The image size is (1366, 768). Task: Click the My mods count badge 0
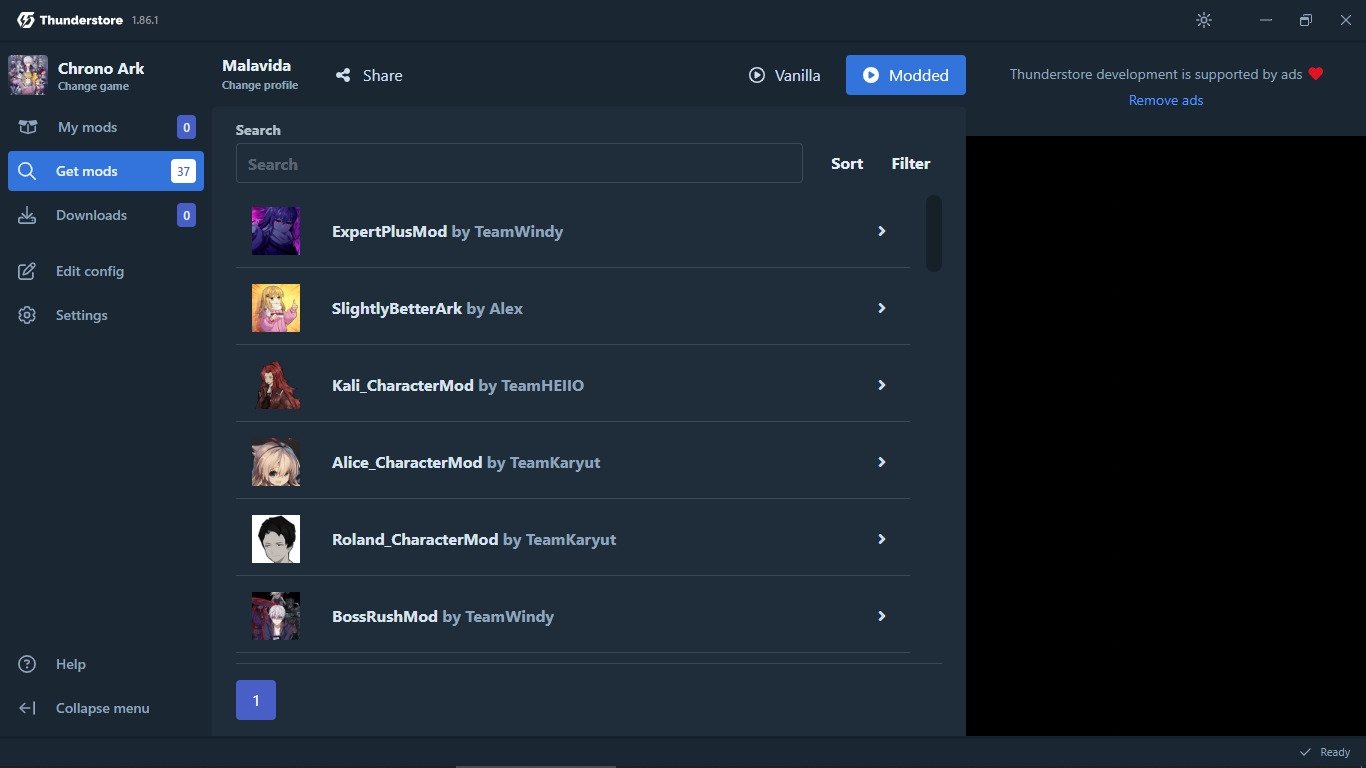pyautogui.click(x=186, y=127)
